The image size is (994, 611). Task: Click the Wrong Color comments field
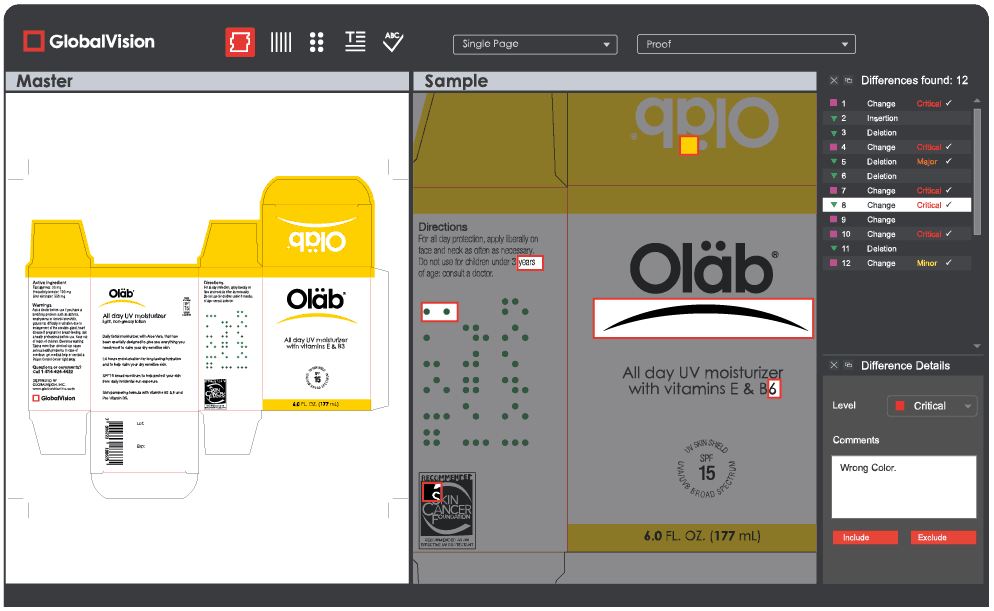904,487
